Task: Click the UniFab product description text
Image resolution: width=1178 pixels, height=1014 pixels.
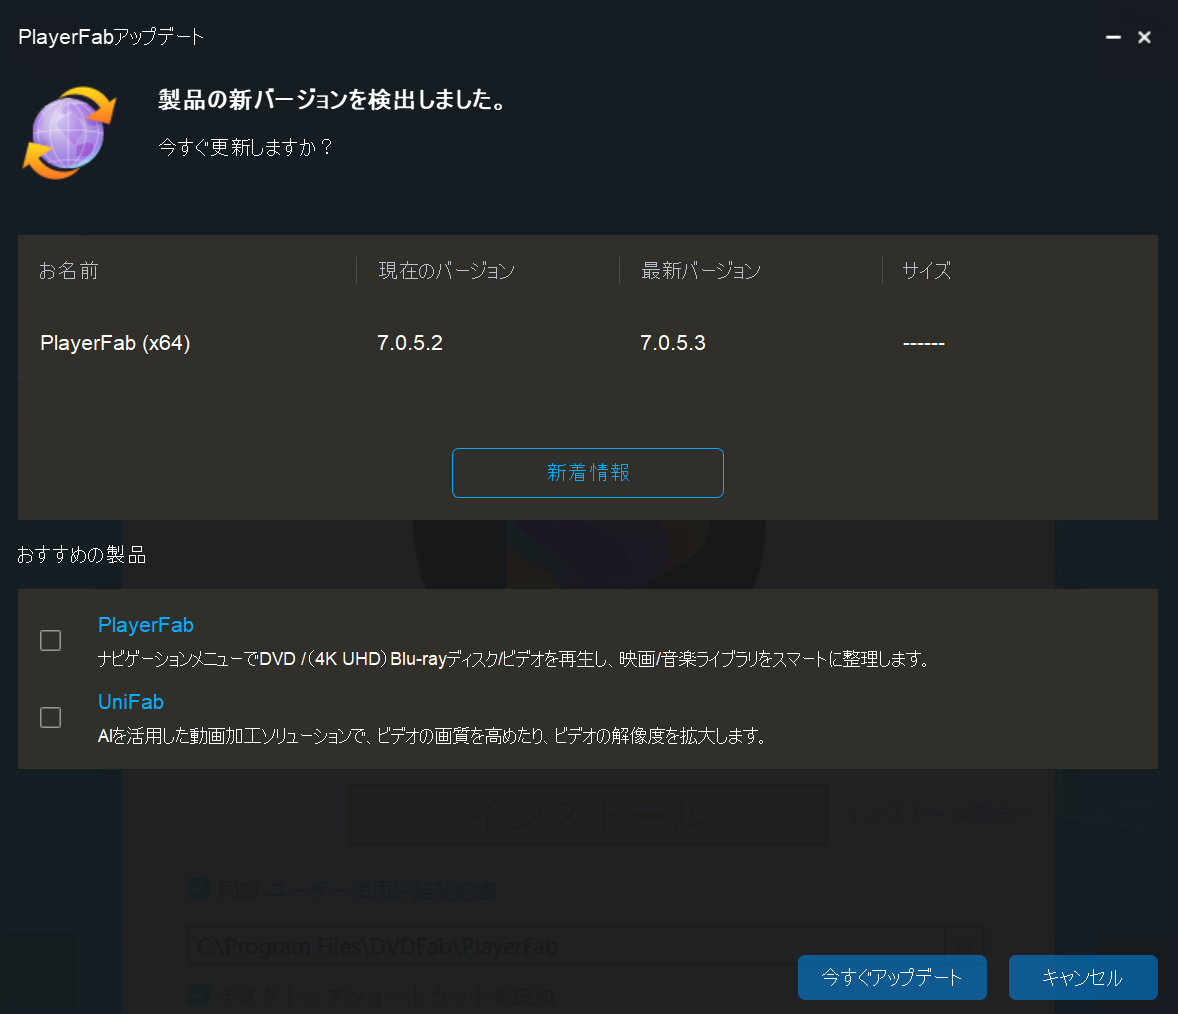Action: point(432,735)
